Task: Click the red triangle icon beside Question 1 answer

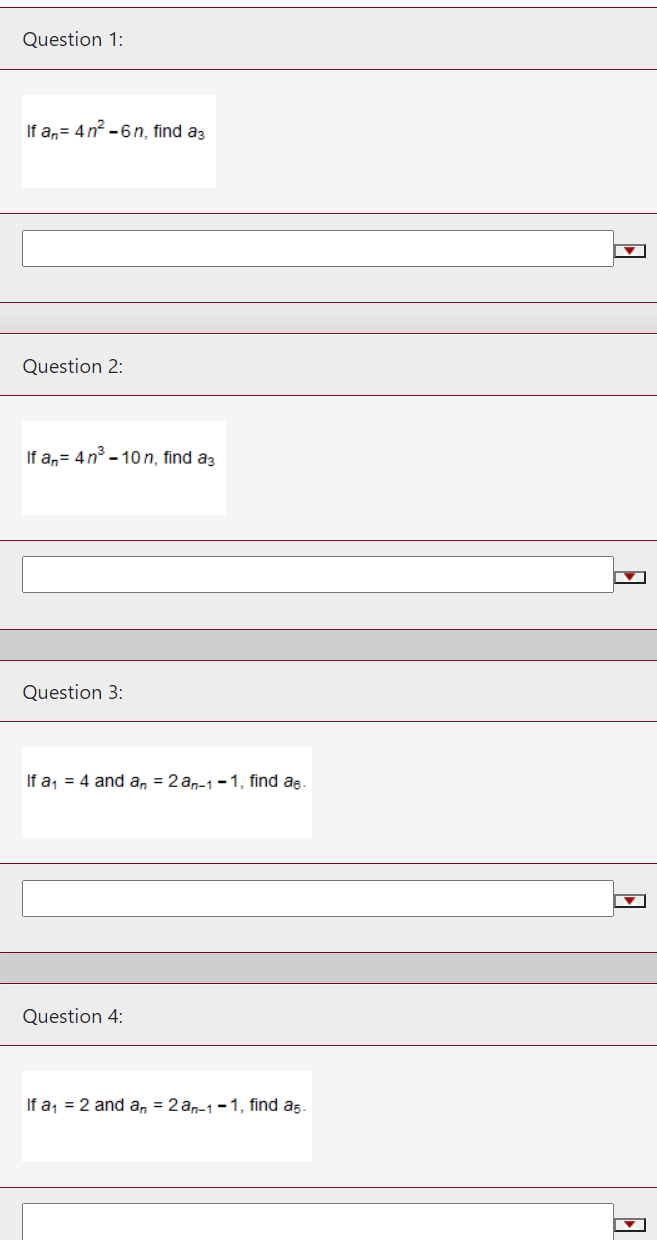Action: [632, 248]
